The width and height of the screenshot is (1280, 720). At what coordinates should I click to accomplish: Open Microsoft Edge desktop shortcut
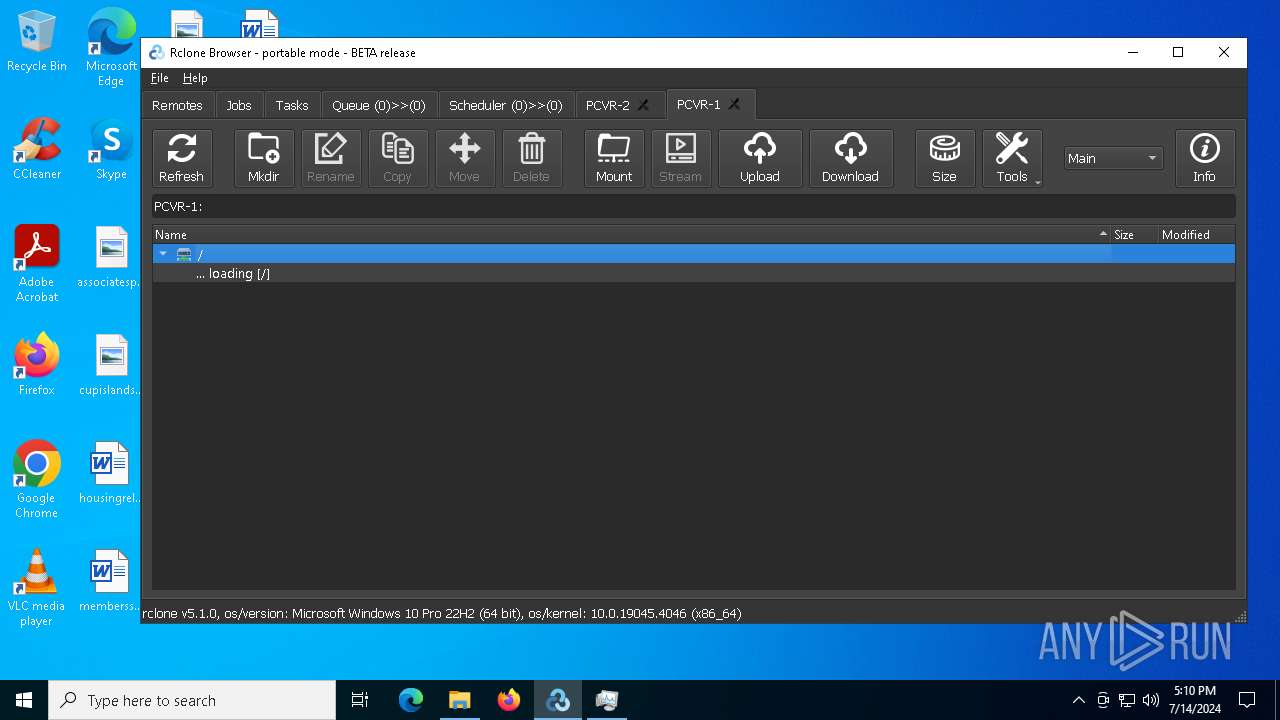tap(111, 48)
